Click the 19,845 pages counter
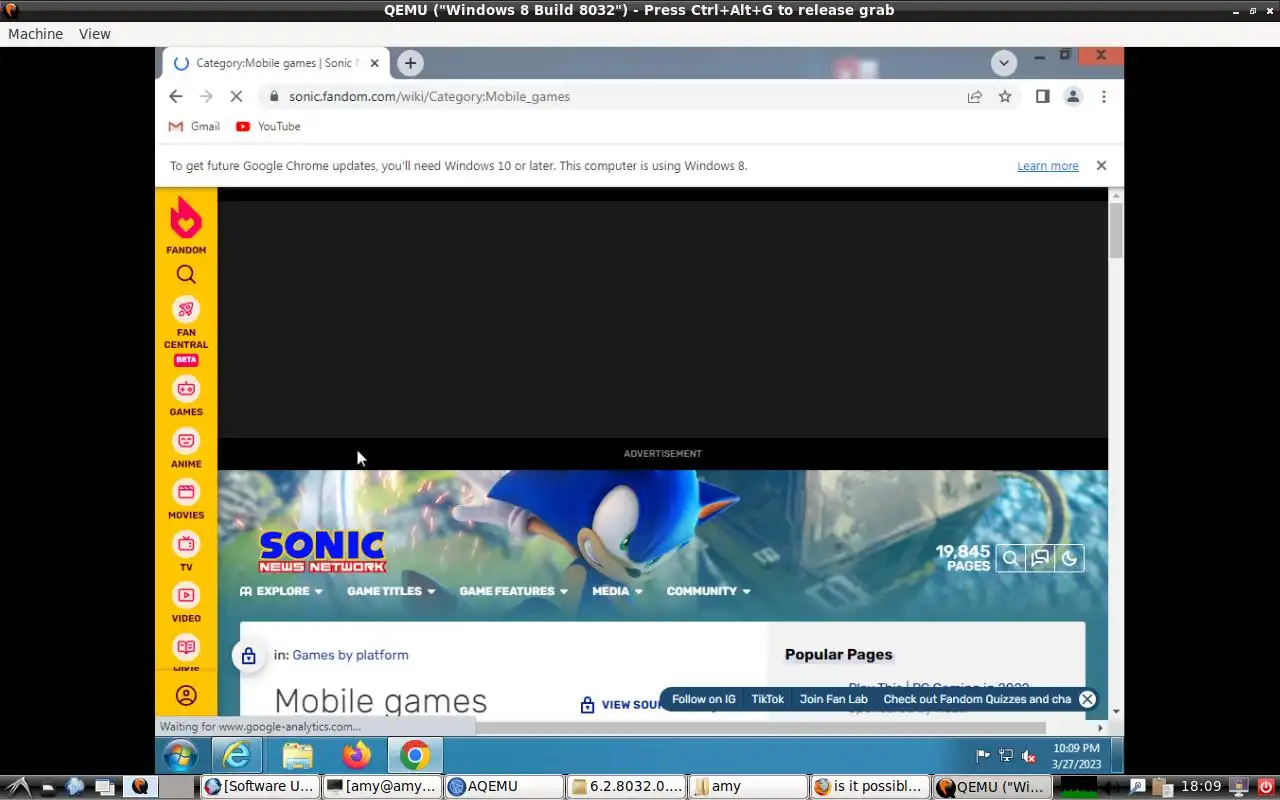 pos(963,558)
